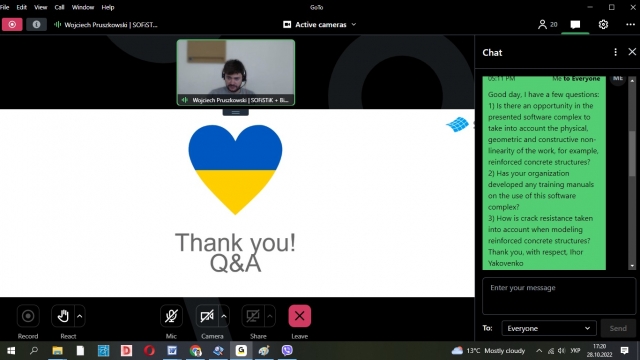640x360 pixels.
Task: Open the Window menu
Action: click(x=82, y=7)
